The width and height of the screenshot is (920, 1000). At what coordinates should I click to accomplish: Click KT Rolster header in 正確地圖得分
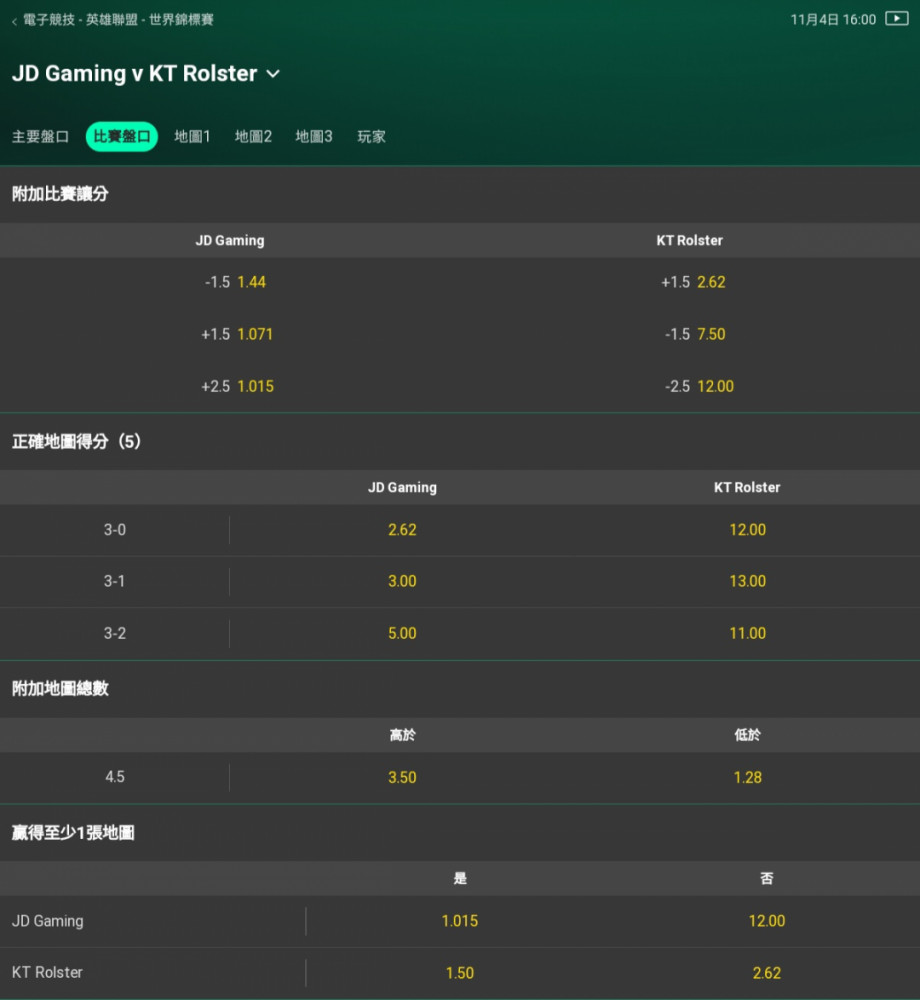pos(747,488)
